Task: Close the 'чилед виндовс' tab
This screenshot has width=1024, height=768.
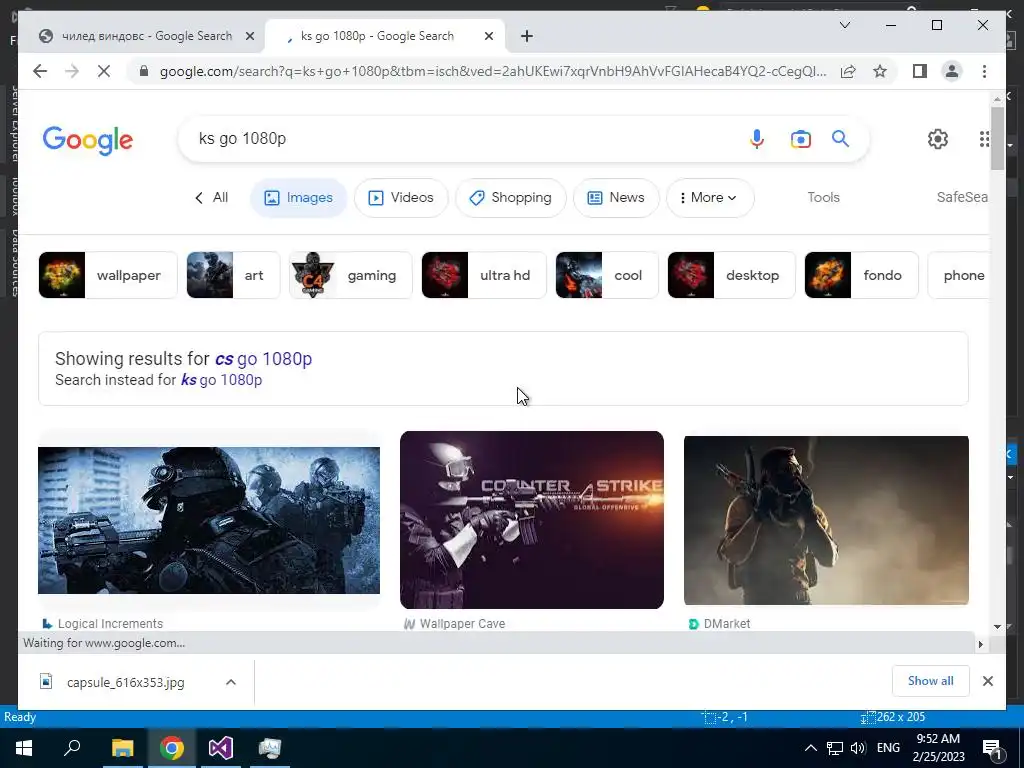Action: click(249, 36)
